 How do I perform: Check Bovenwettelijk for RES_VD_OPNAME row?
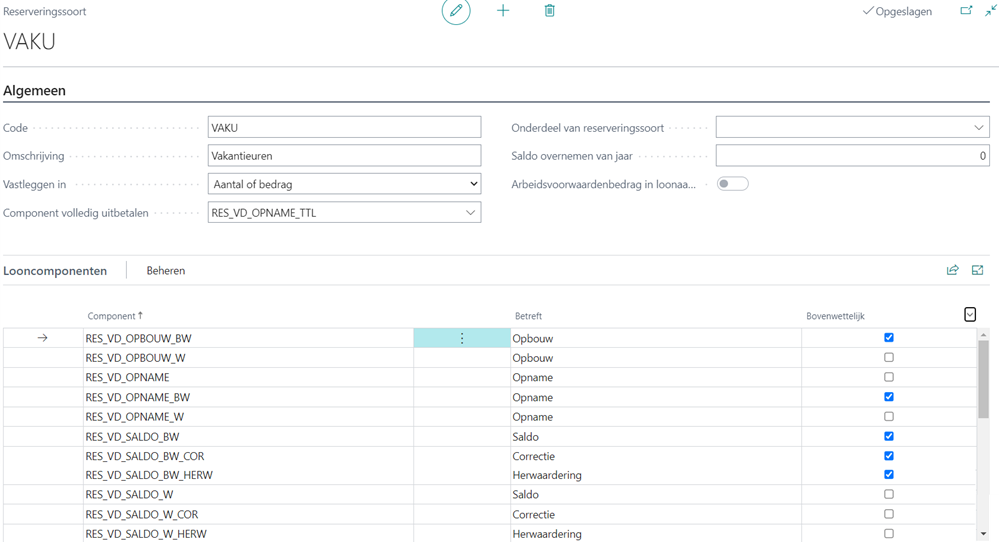click(x=889, y=378)
